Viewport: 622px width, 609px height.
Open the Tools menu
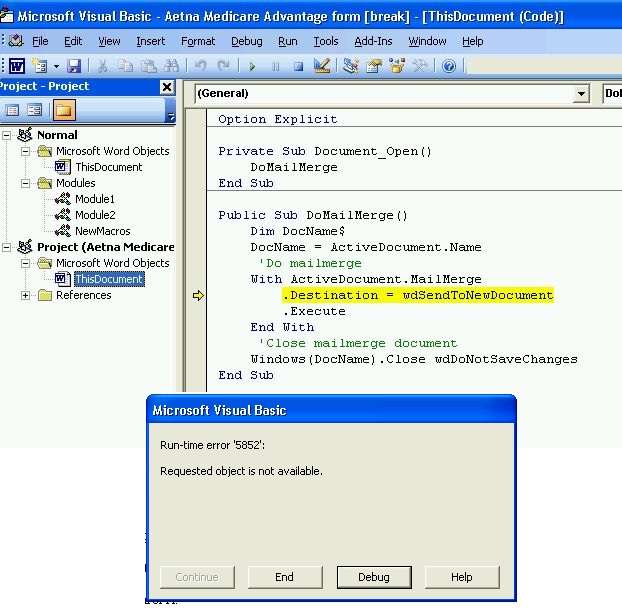pos(326,41)
